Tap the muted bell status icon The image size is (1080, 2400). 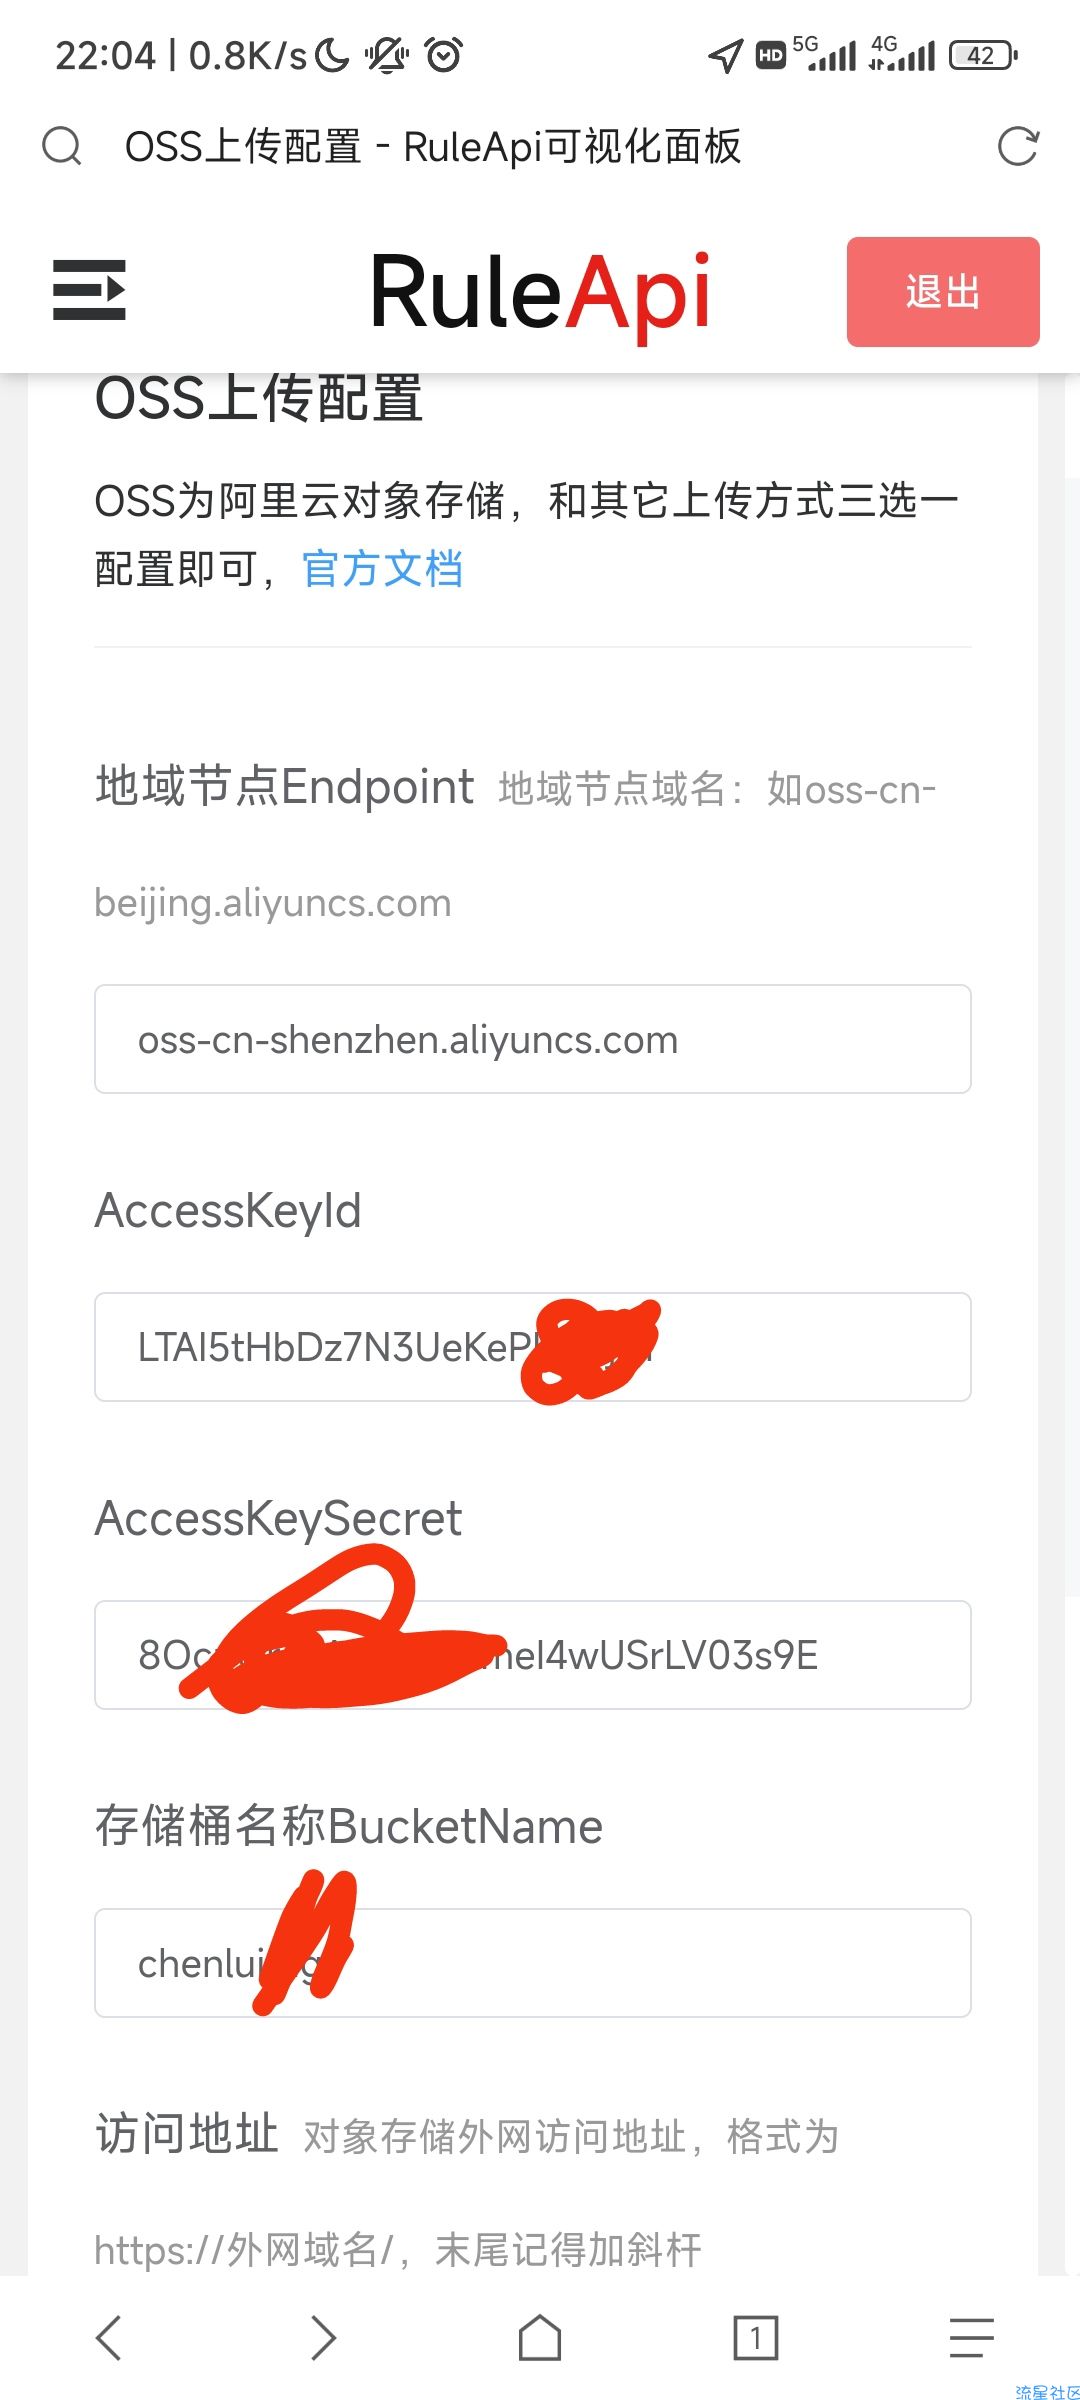[386, 54]
